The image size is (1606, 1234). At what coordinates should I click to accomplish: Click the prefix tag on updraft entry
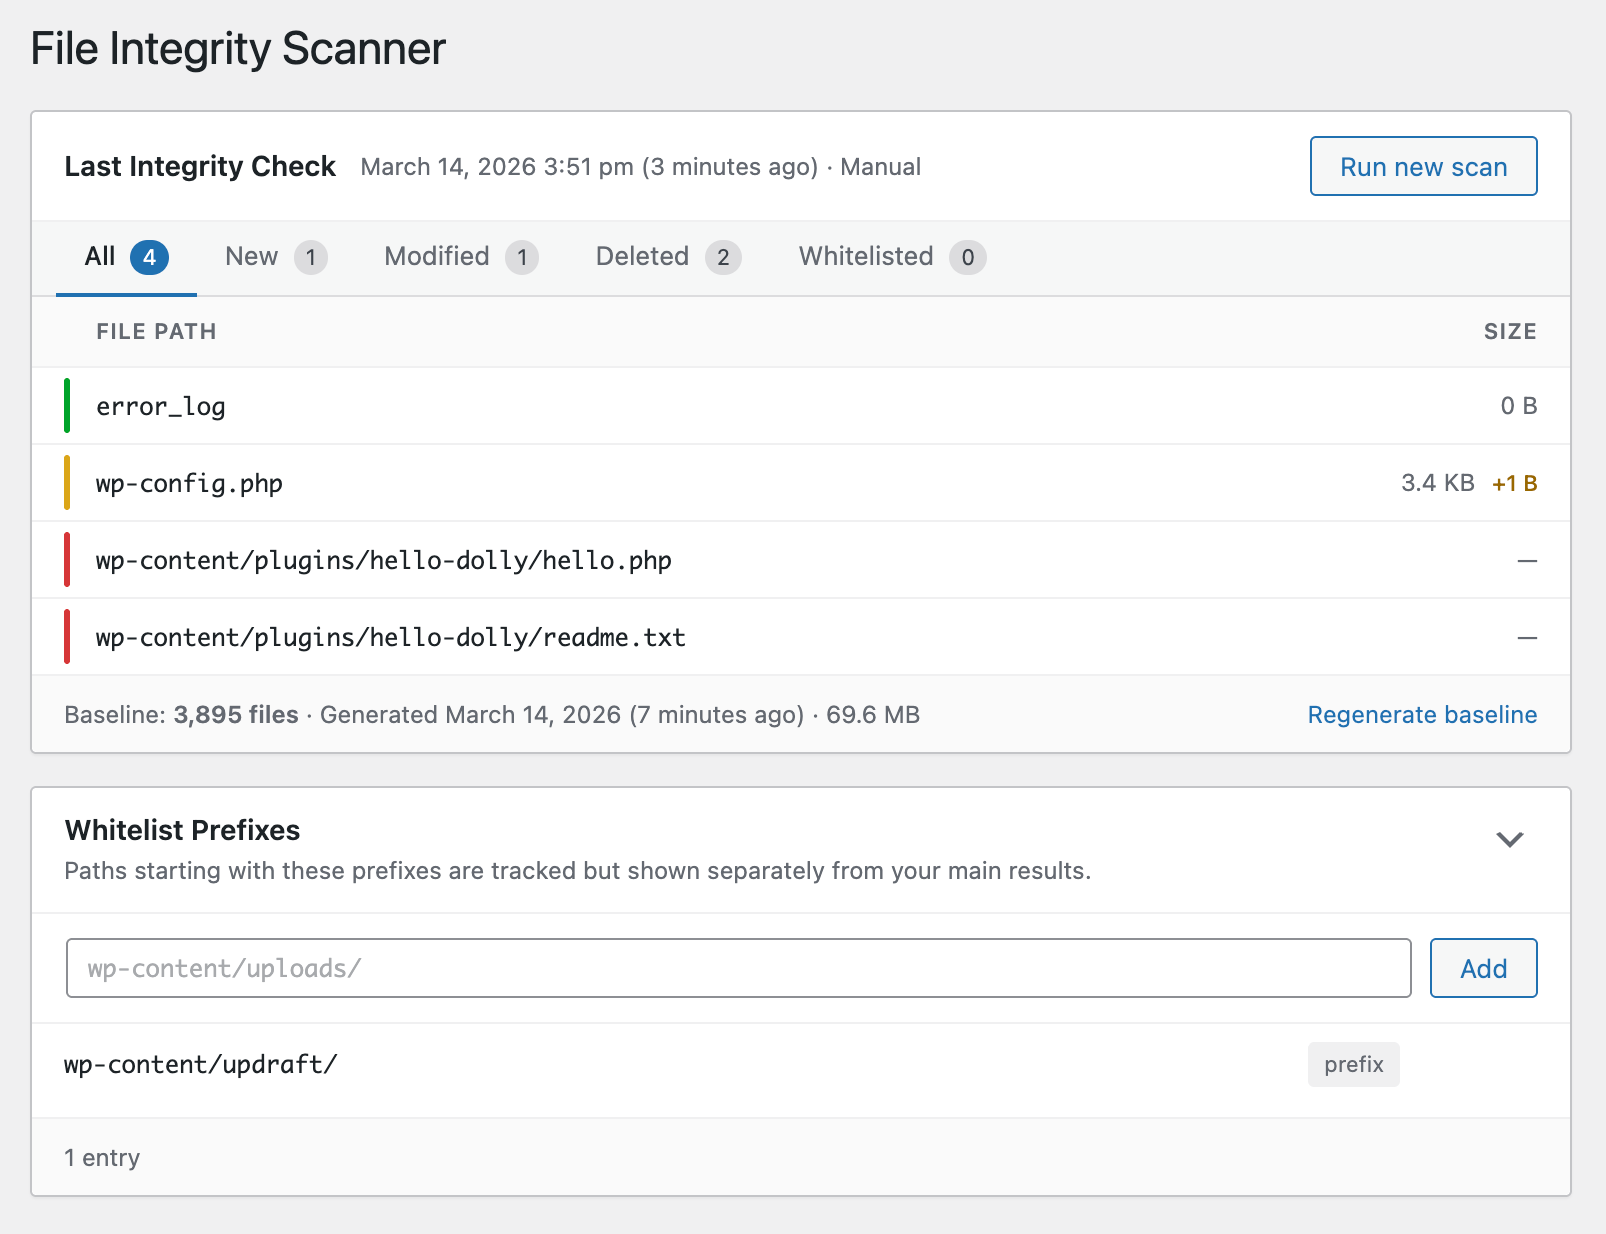pos(1353,1064)
